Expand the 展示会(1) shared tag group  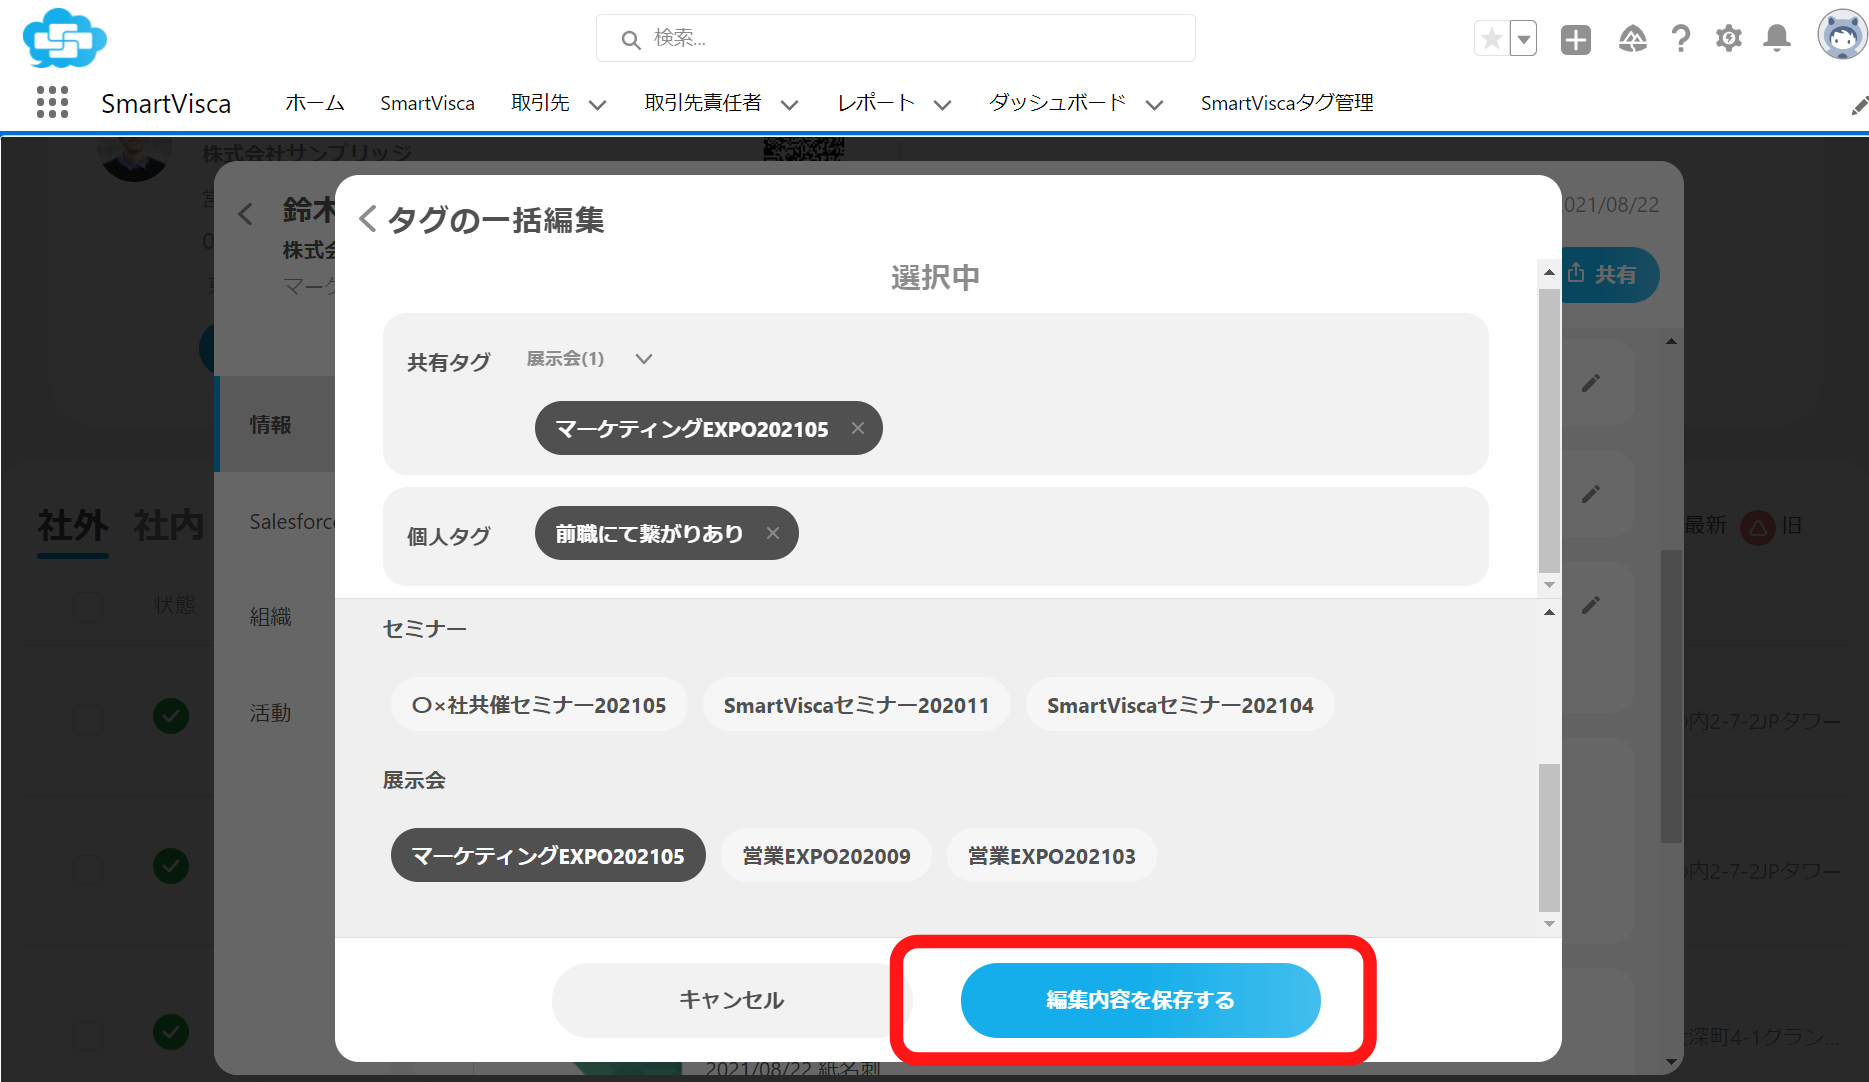(x=644, y=359)
